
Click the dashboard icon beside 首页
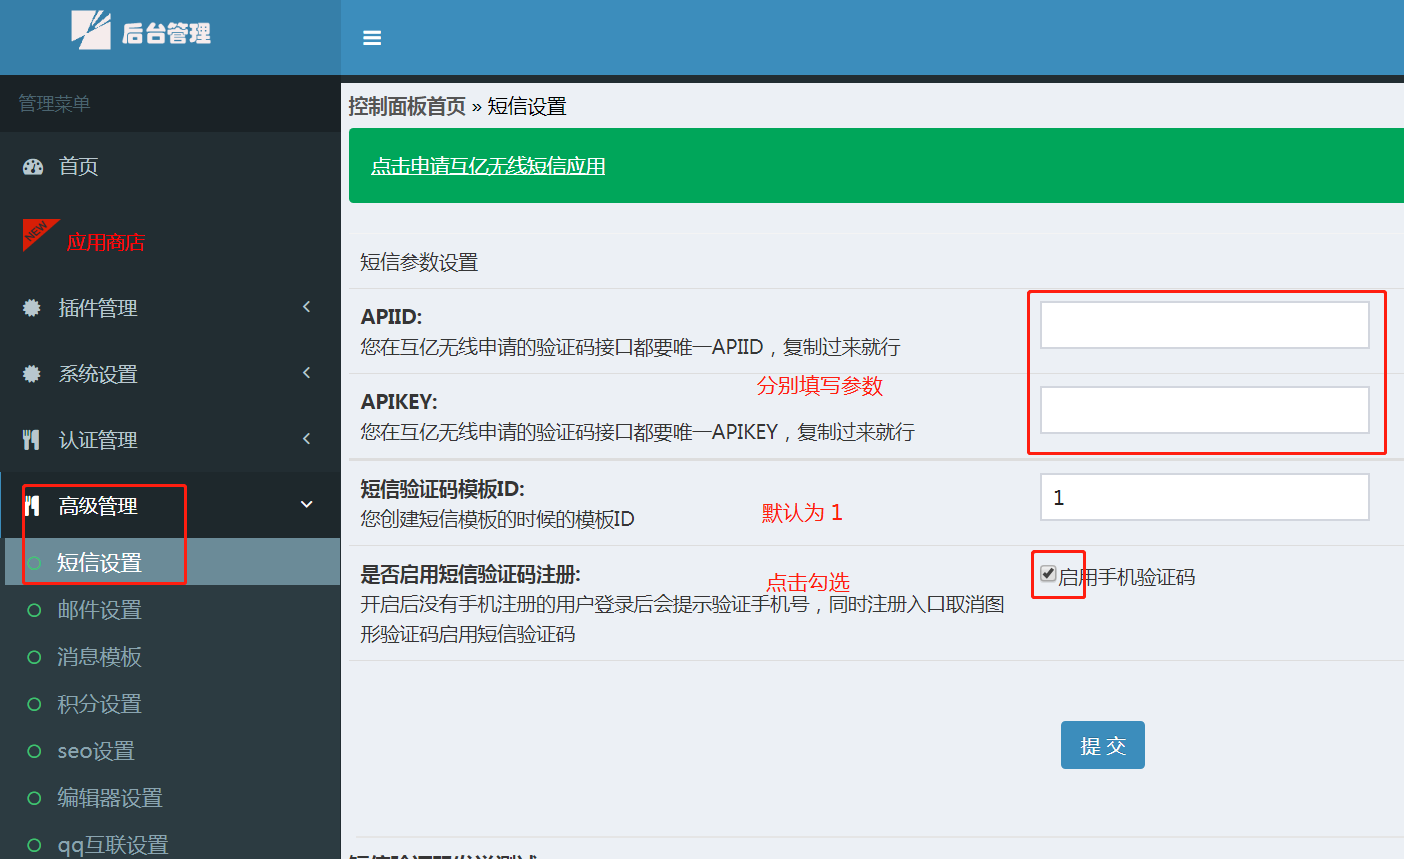pyautogui.click(x=33, y=167)
